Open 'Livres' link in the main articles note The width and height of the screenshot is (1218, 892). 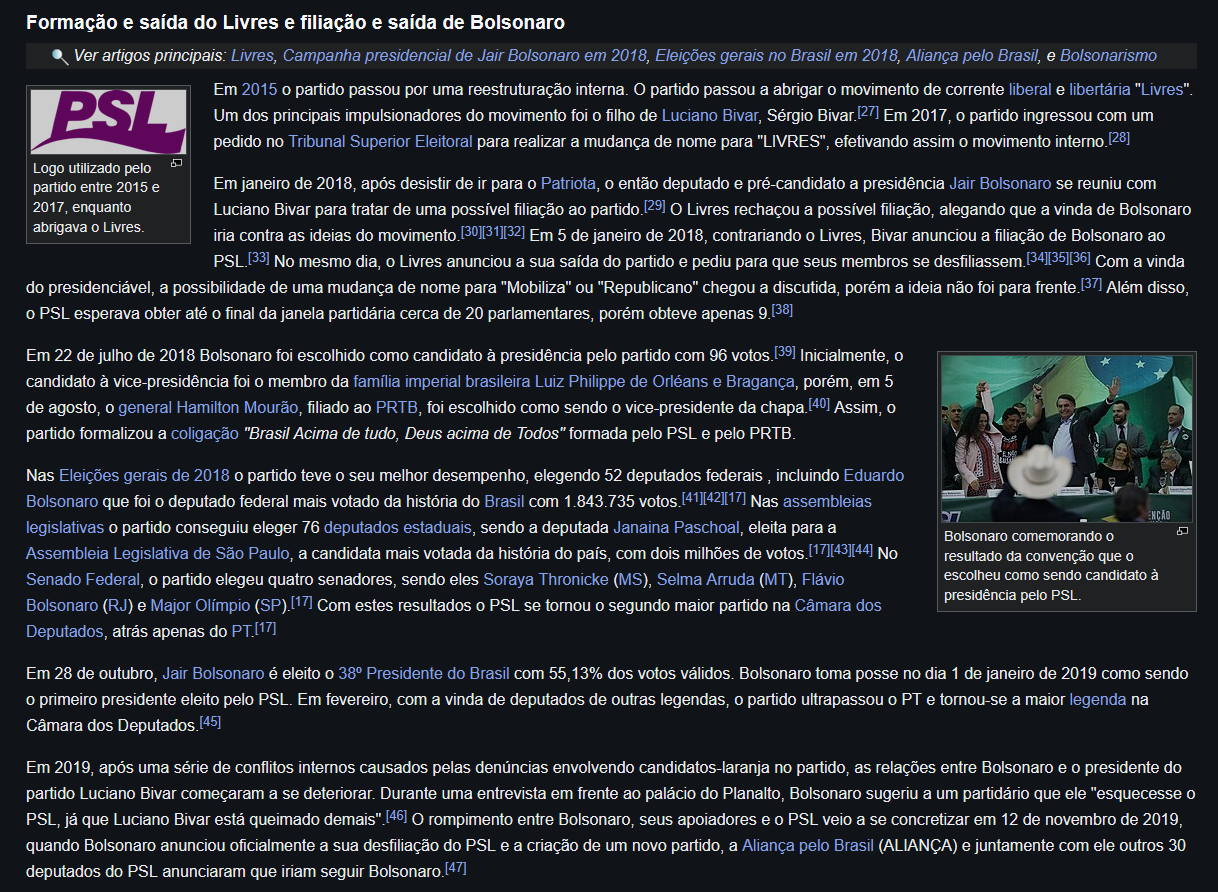(253, 56)
